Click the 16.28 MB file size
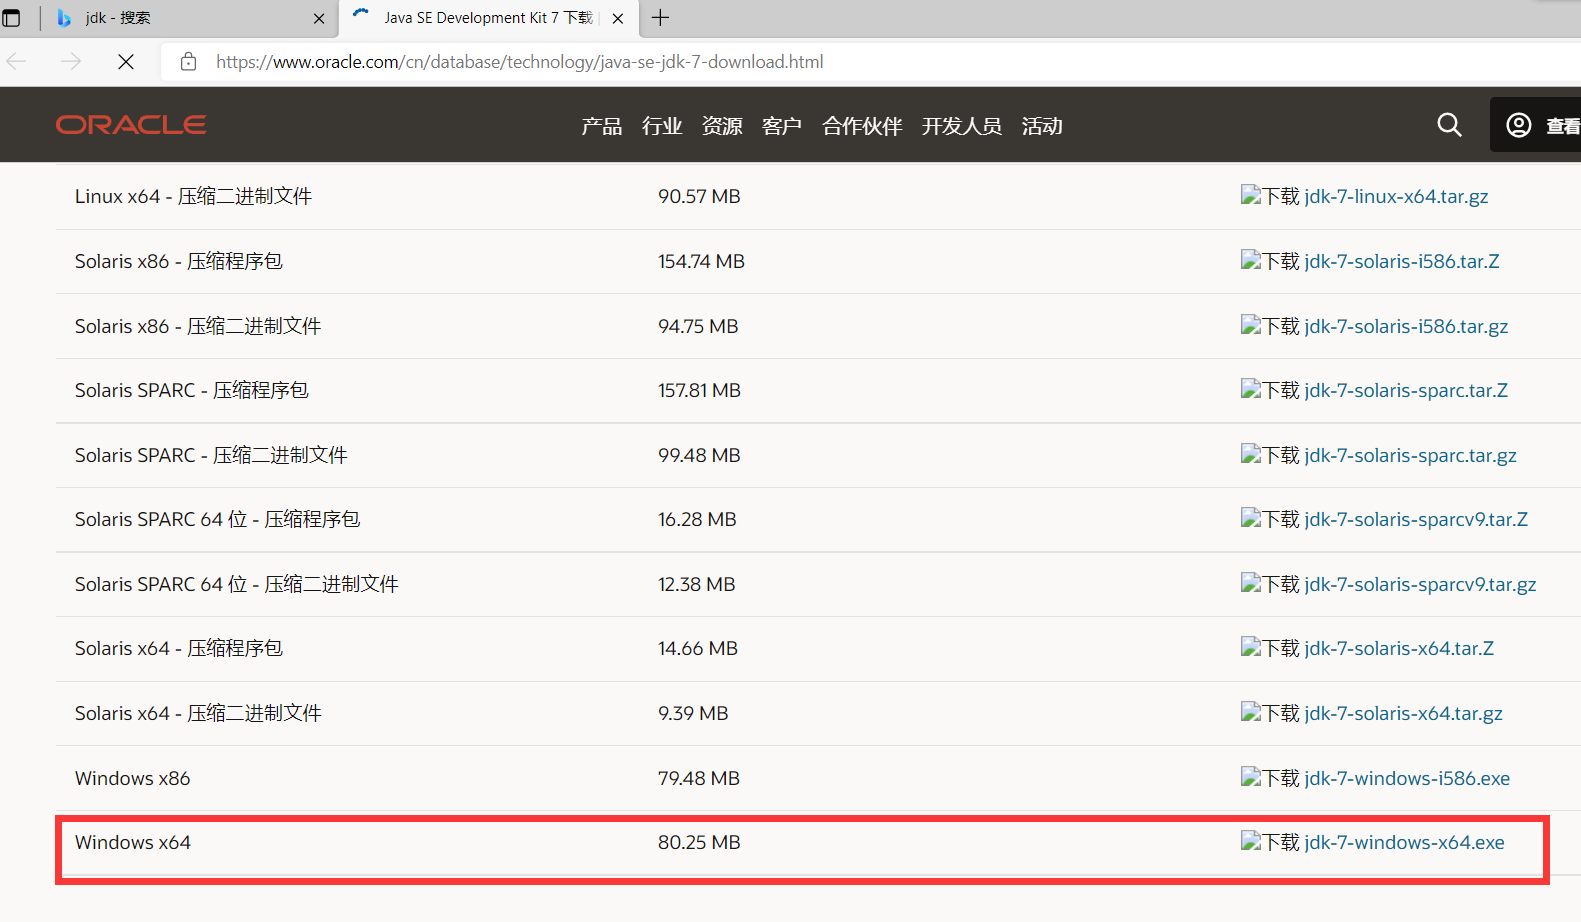This screenshot has width=1581, height=922. click(x=697, y=520)
